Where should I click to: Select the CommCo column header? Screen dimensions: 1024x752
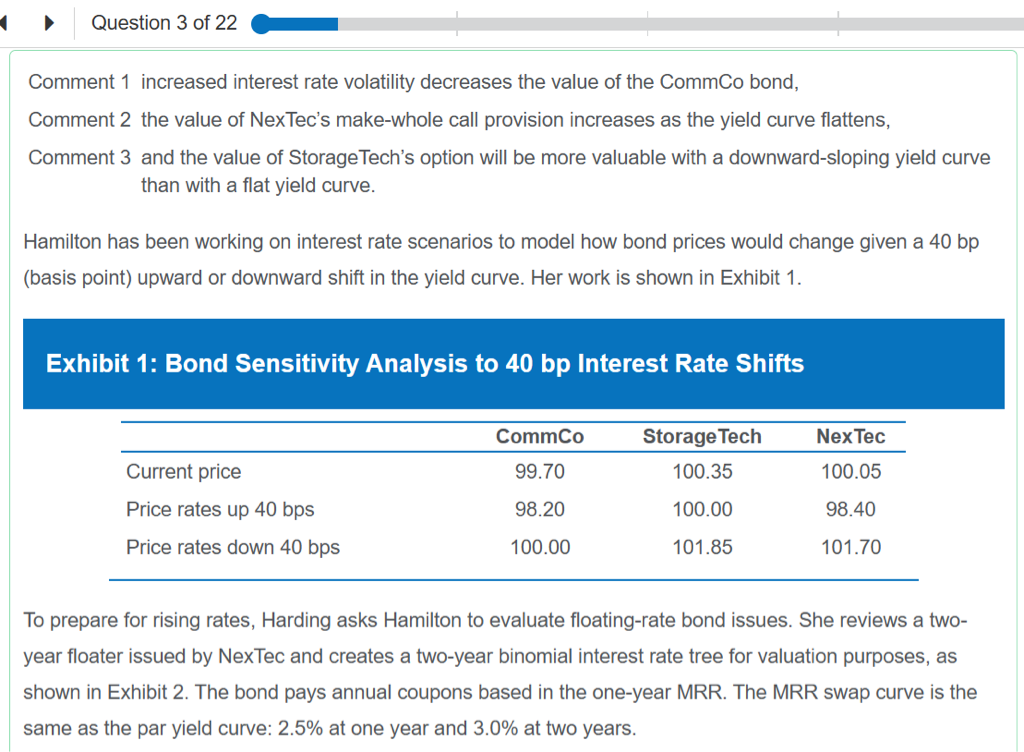pos(540,437)
